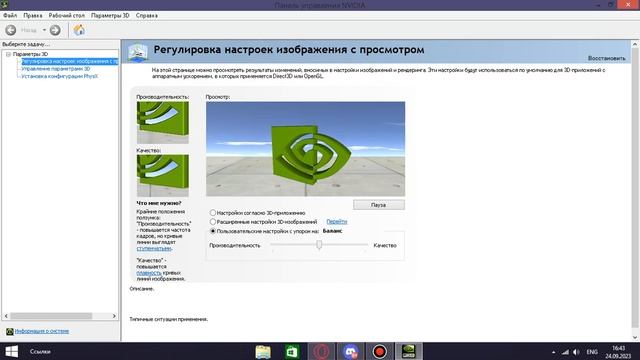
Task: Open Управление параметрами 3D tree item
Action: coord(56,69)
